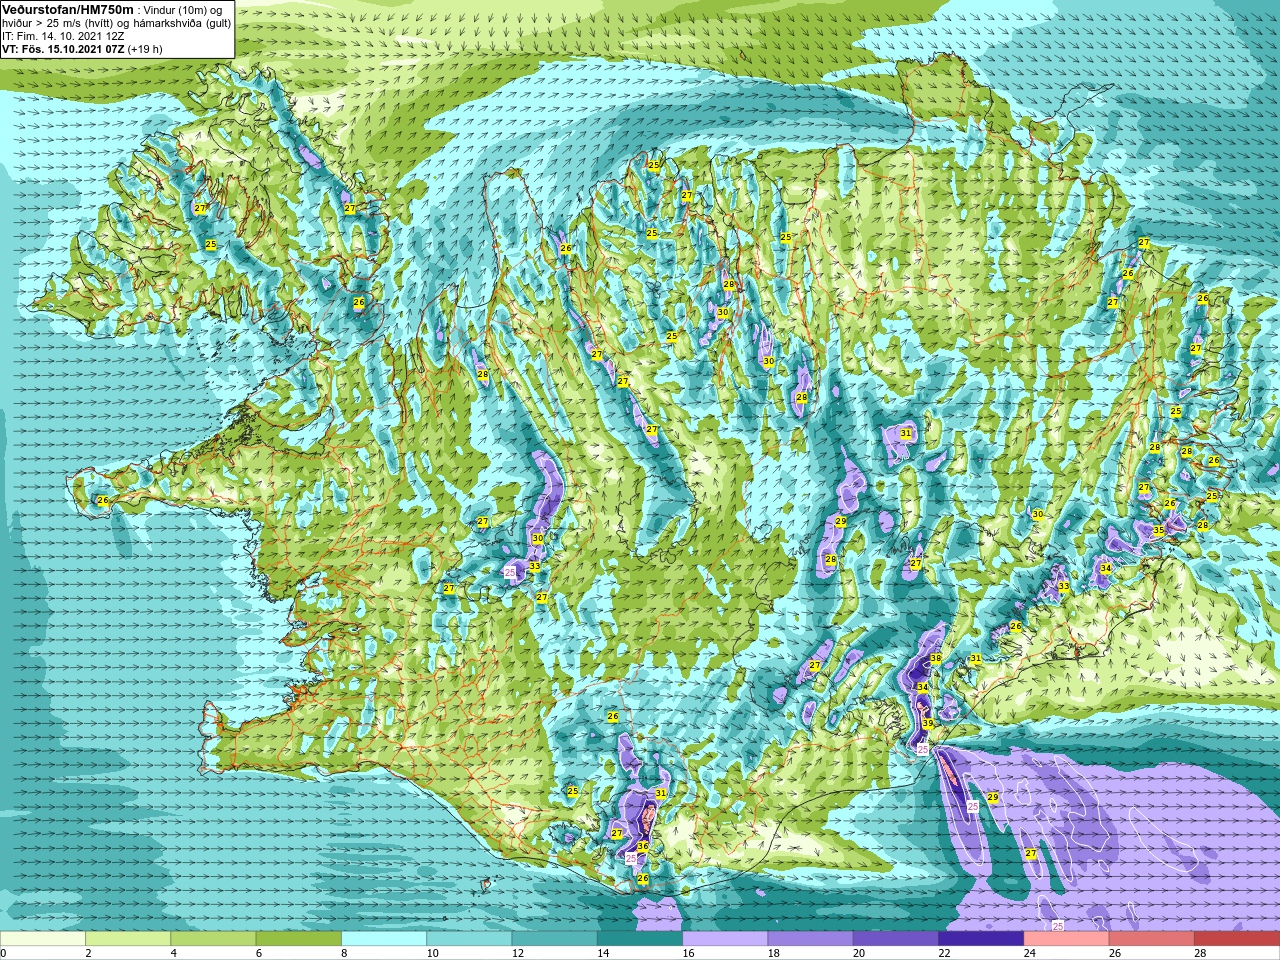1280x960 pixels.
Task: Click legend tick number '20'
Action: pyautogui.click(x=860, y=953)
